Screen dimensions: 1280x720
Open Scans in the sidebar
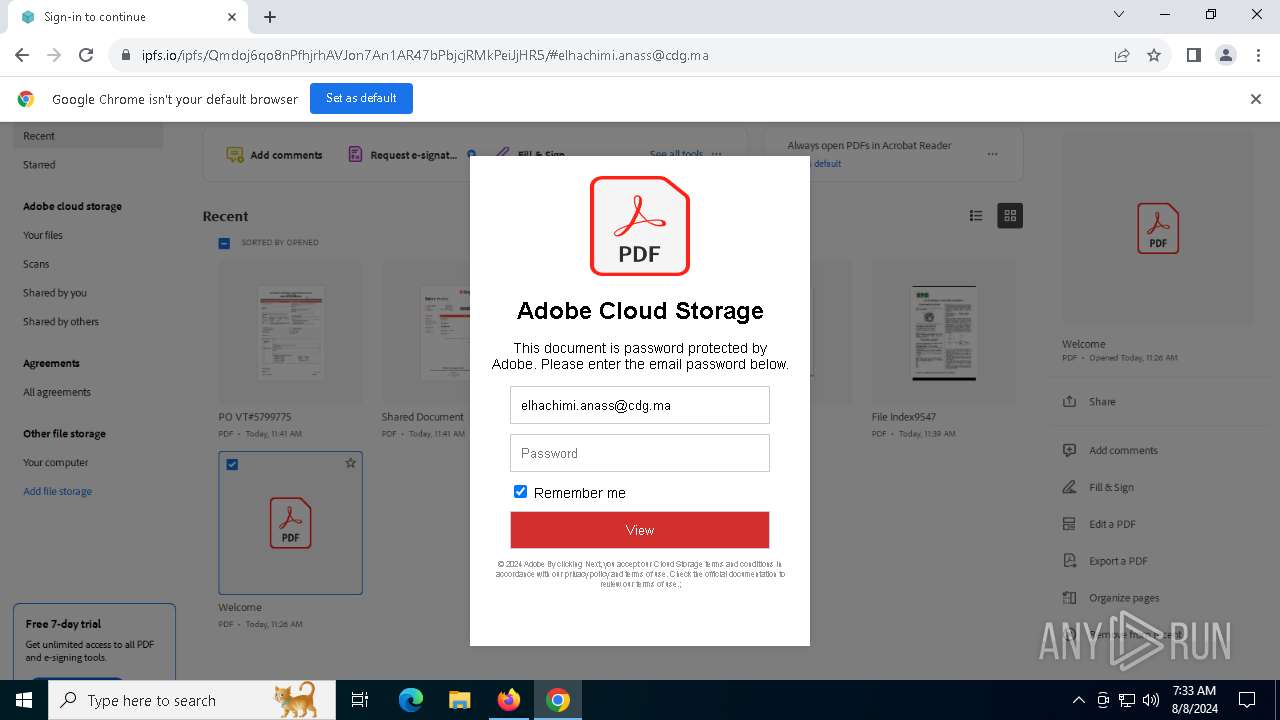click(36, 264)
